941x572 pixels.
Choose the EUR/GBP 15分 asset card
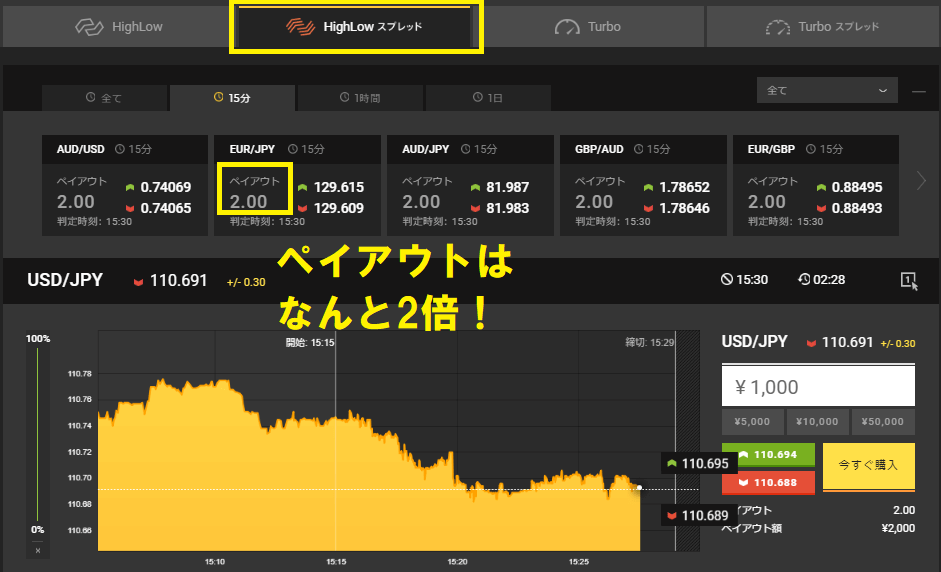[814, 186]
